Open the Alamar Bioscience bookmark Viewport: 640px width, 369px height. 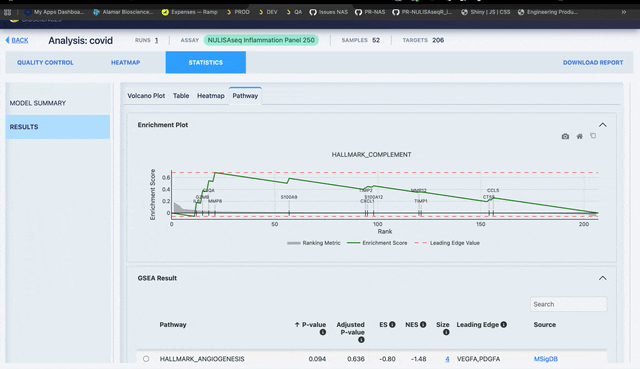(x=123, y=12)
